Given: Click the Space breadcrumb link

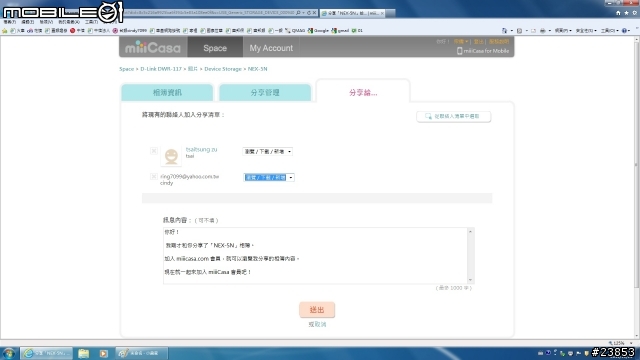Looking at the screenshot, I should pyautogui.click(x=127, y=69).
